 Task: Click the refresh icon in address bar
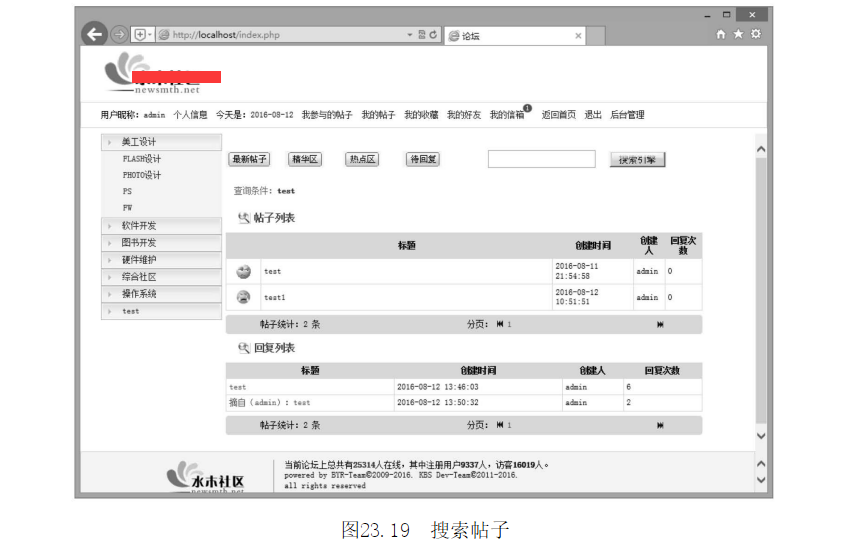coord(433,34)
